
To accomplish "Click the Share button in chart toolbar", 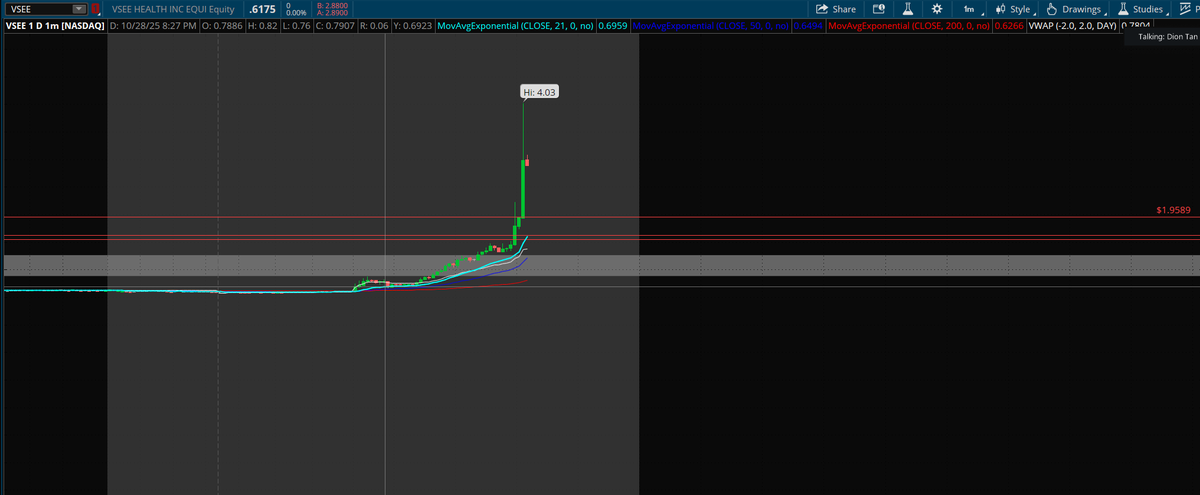I will coord(836,9).
